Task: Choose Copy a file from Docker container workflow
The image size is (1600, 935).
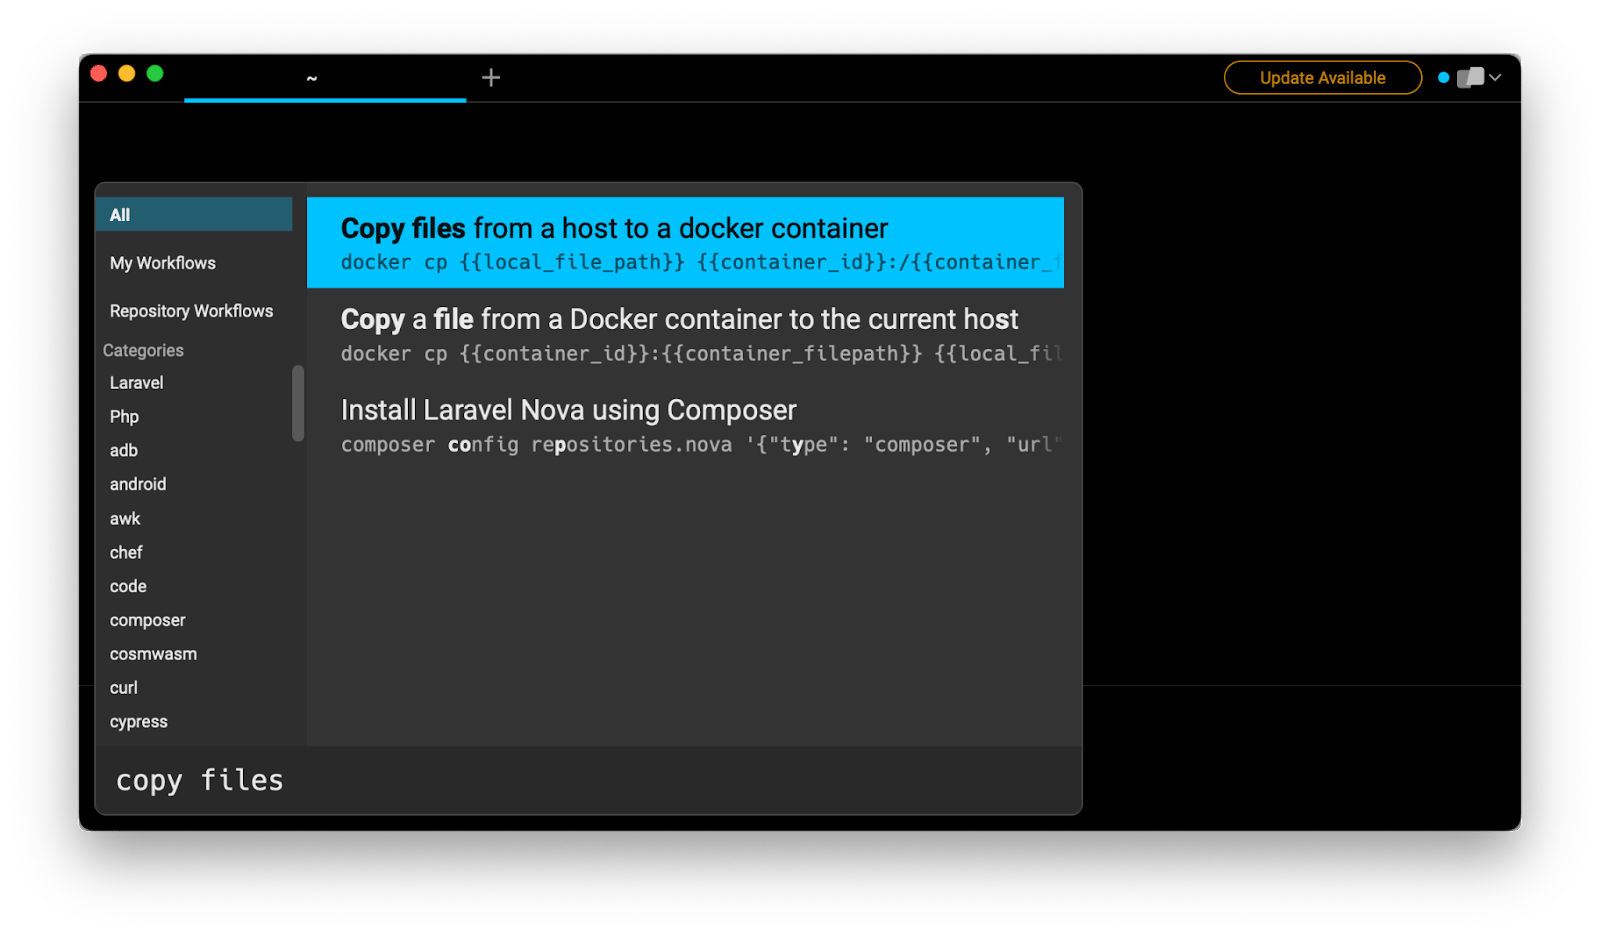Action: (x=685, y=334)
